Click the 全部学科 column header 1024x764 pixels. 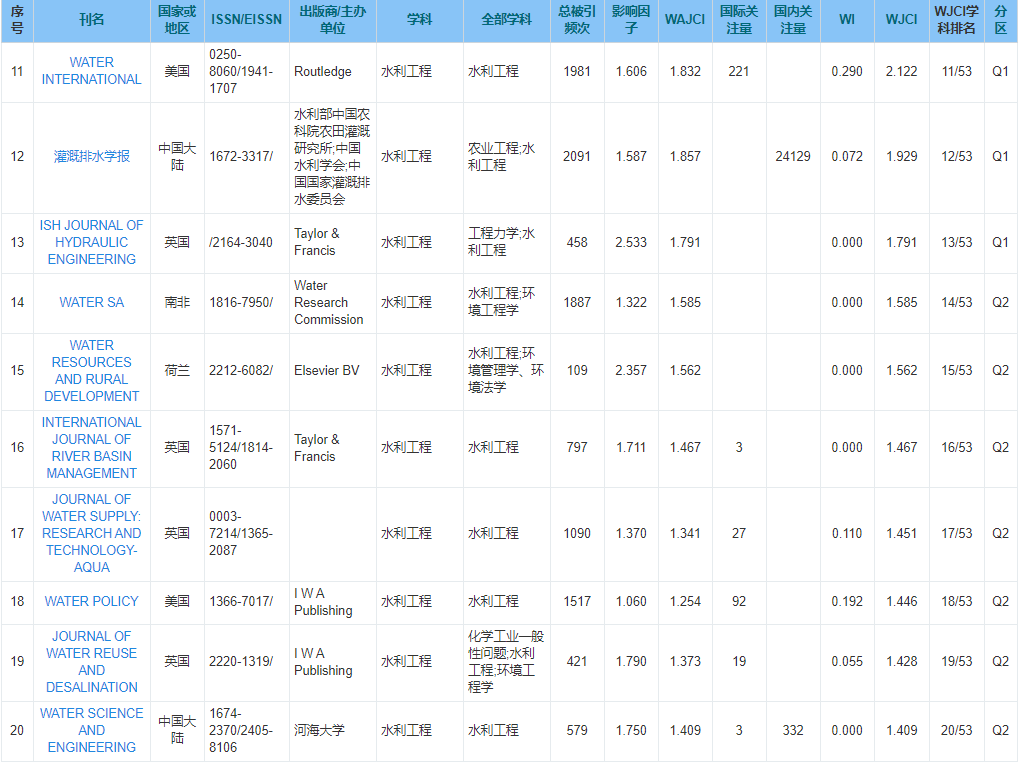[506, 20]
